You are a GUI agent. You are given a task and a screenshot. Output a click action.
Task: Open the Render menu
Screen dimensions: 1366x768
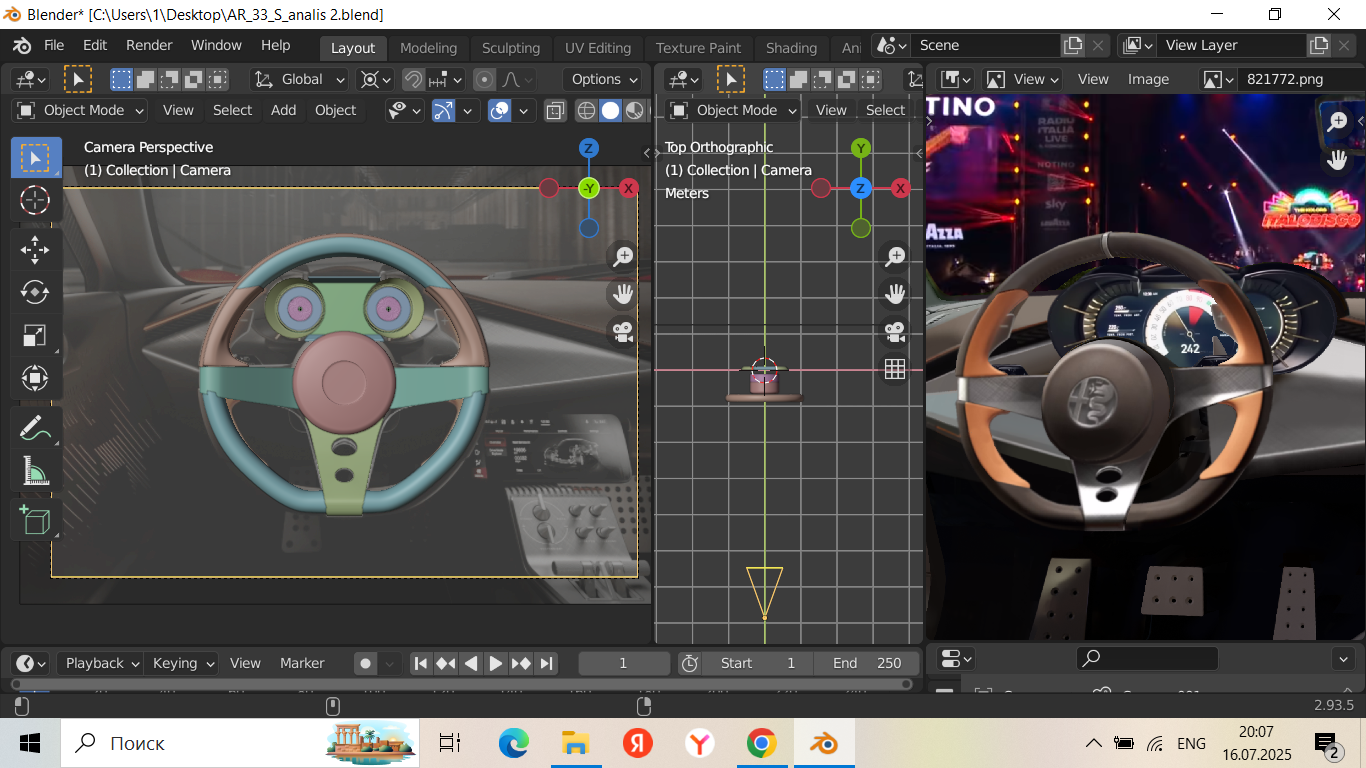coord(149,46)
